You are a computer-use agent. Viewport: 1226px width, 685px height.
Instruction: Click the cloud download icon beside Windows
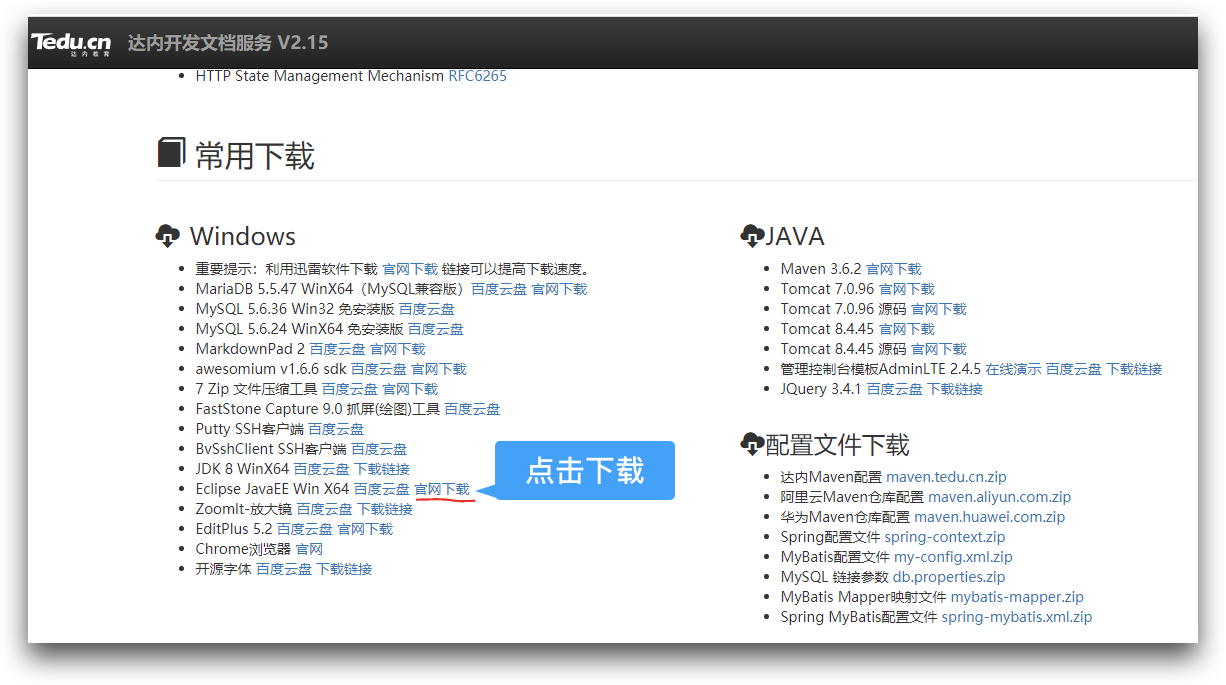click(168, 236)
